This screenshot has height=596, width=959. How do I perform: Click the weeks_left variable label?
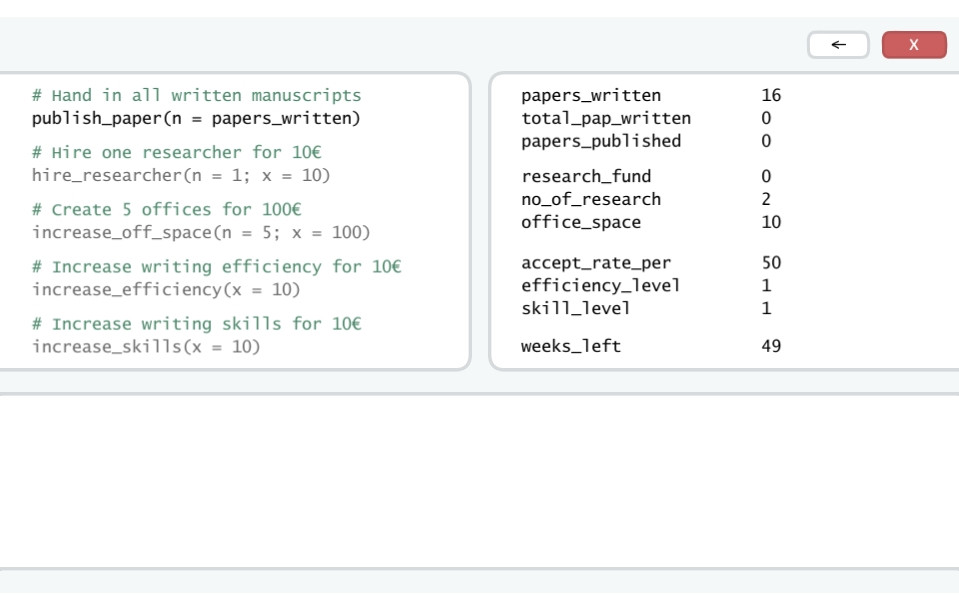(x=571, y=346)
